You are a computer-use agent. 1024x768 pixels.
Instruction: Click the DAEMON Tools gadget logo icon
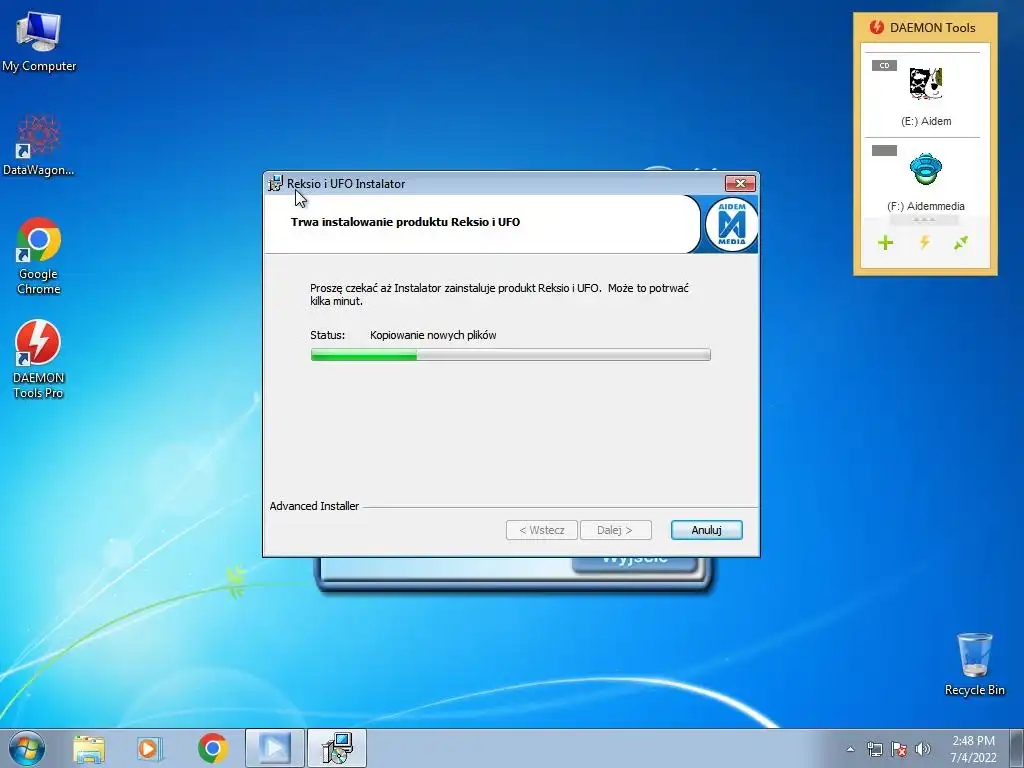coord(876,27)
